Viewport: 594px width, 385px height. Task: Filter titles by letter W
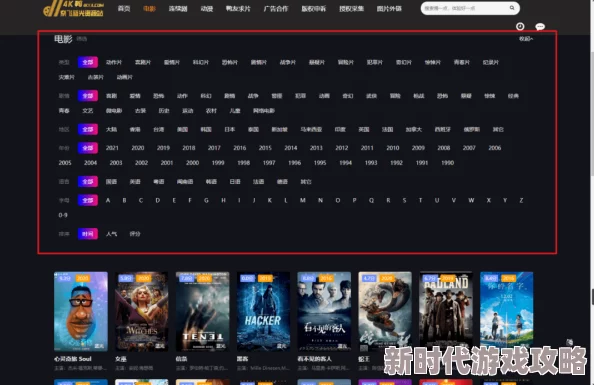pyautogui.click(x=471, y=200)
